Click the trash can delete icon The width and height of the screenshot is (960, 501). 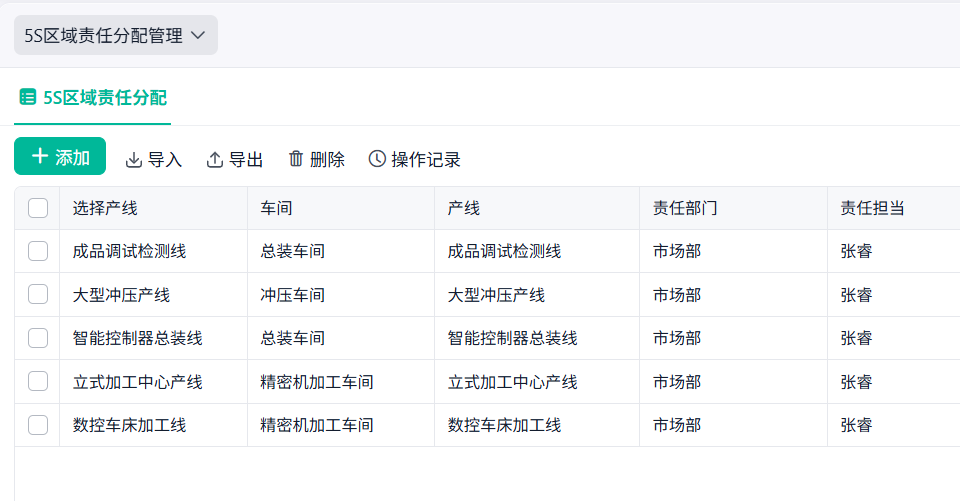point(296,159)
